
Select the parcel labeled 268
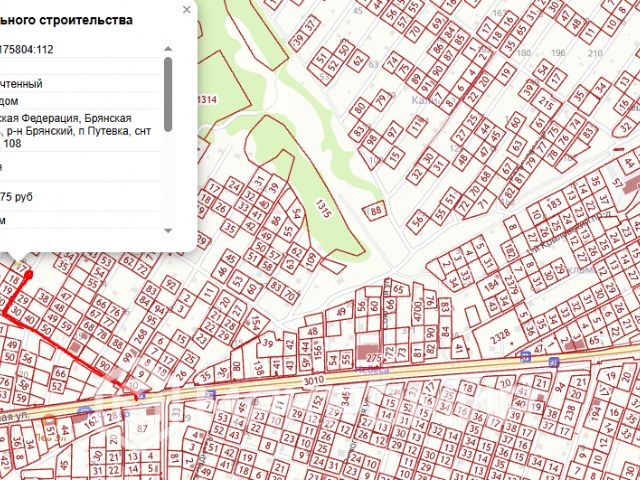141,337
